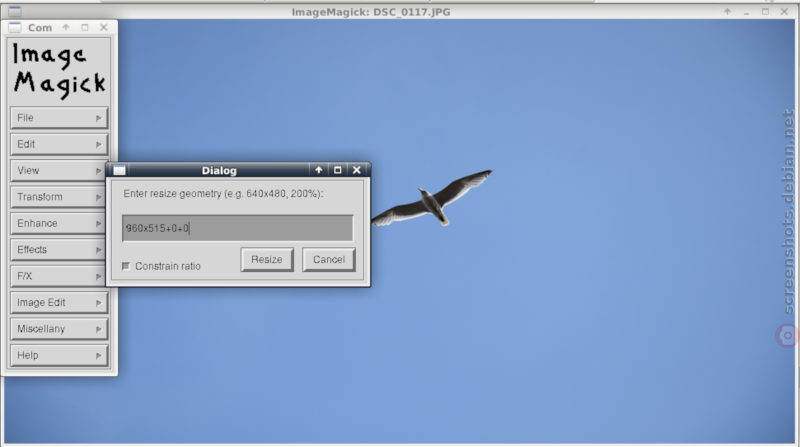
Task: Expand the Transform submenu arrow
Action: (98, 197)
